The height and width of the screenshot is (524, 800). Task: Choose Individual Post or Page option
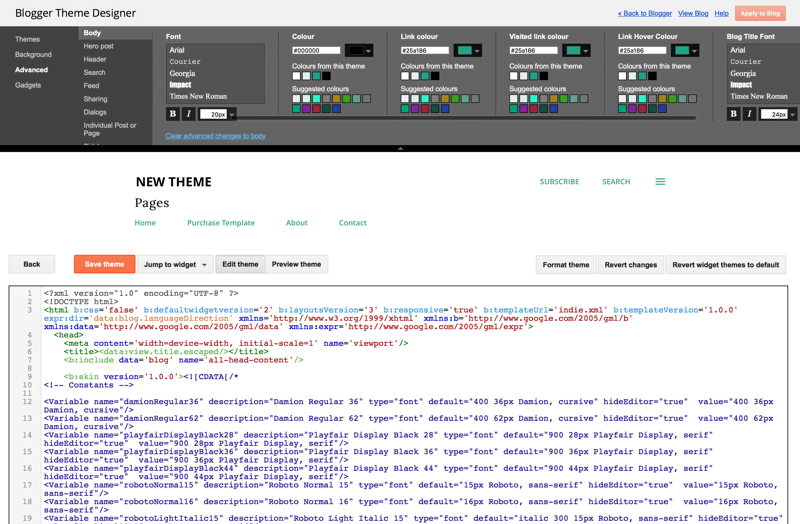tap(110, 129)
